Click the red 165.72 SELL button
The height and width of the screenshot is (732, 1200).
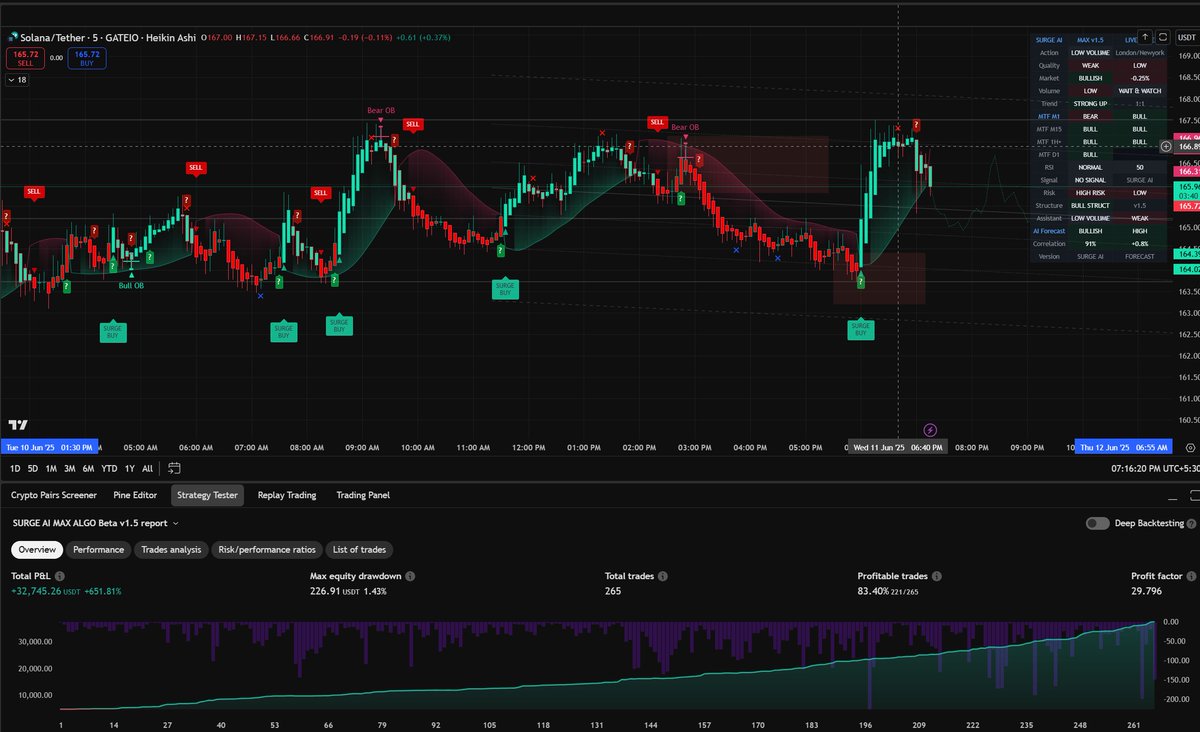(x=24, y=58)
